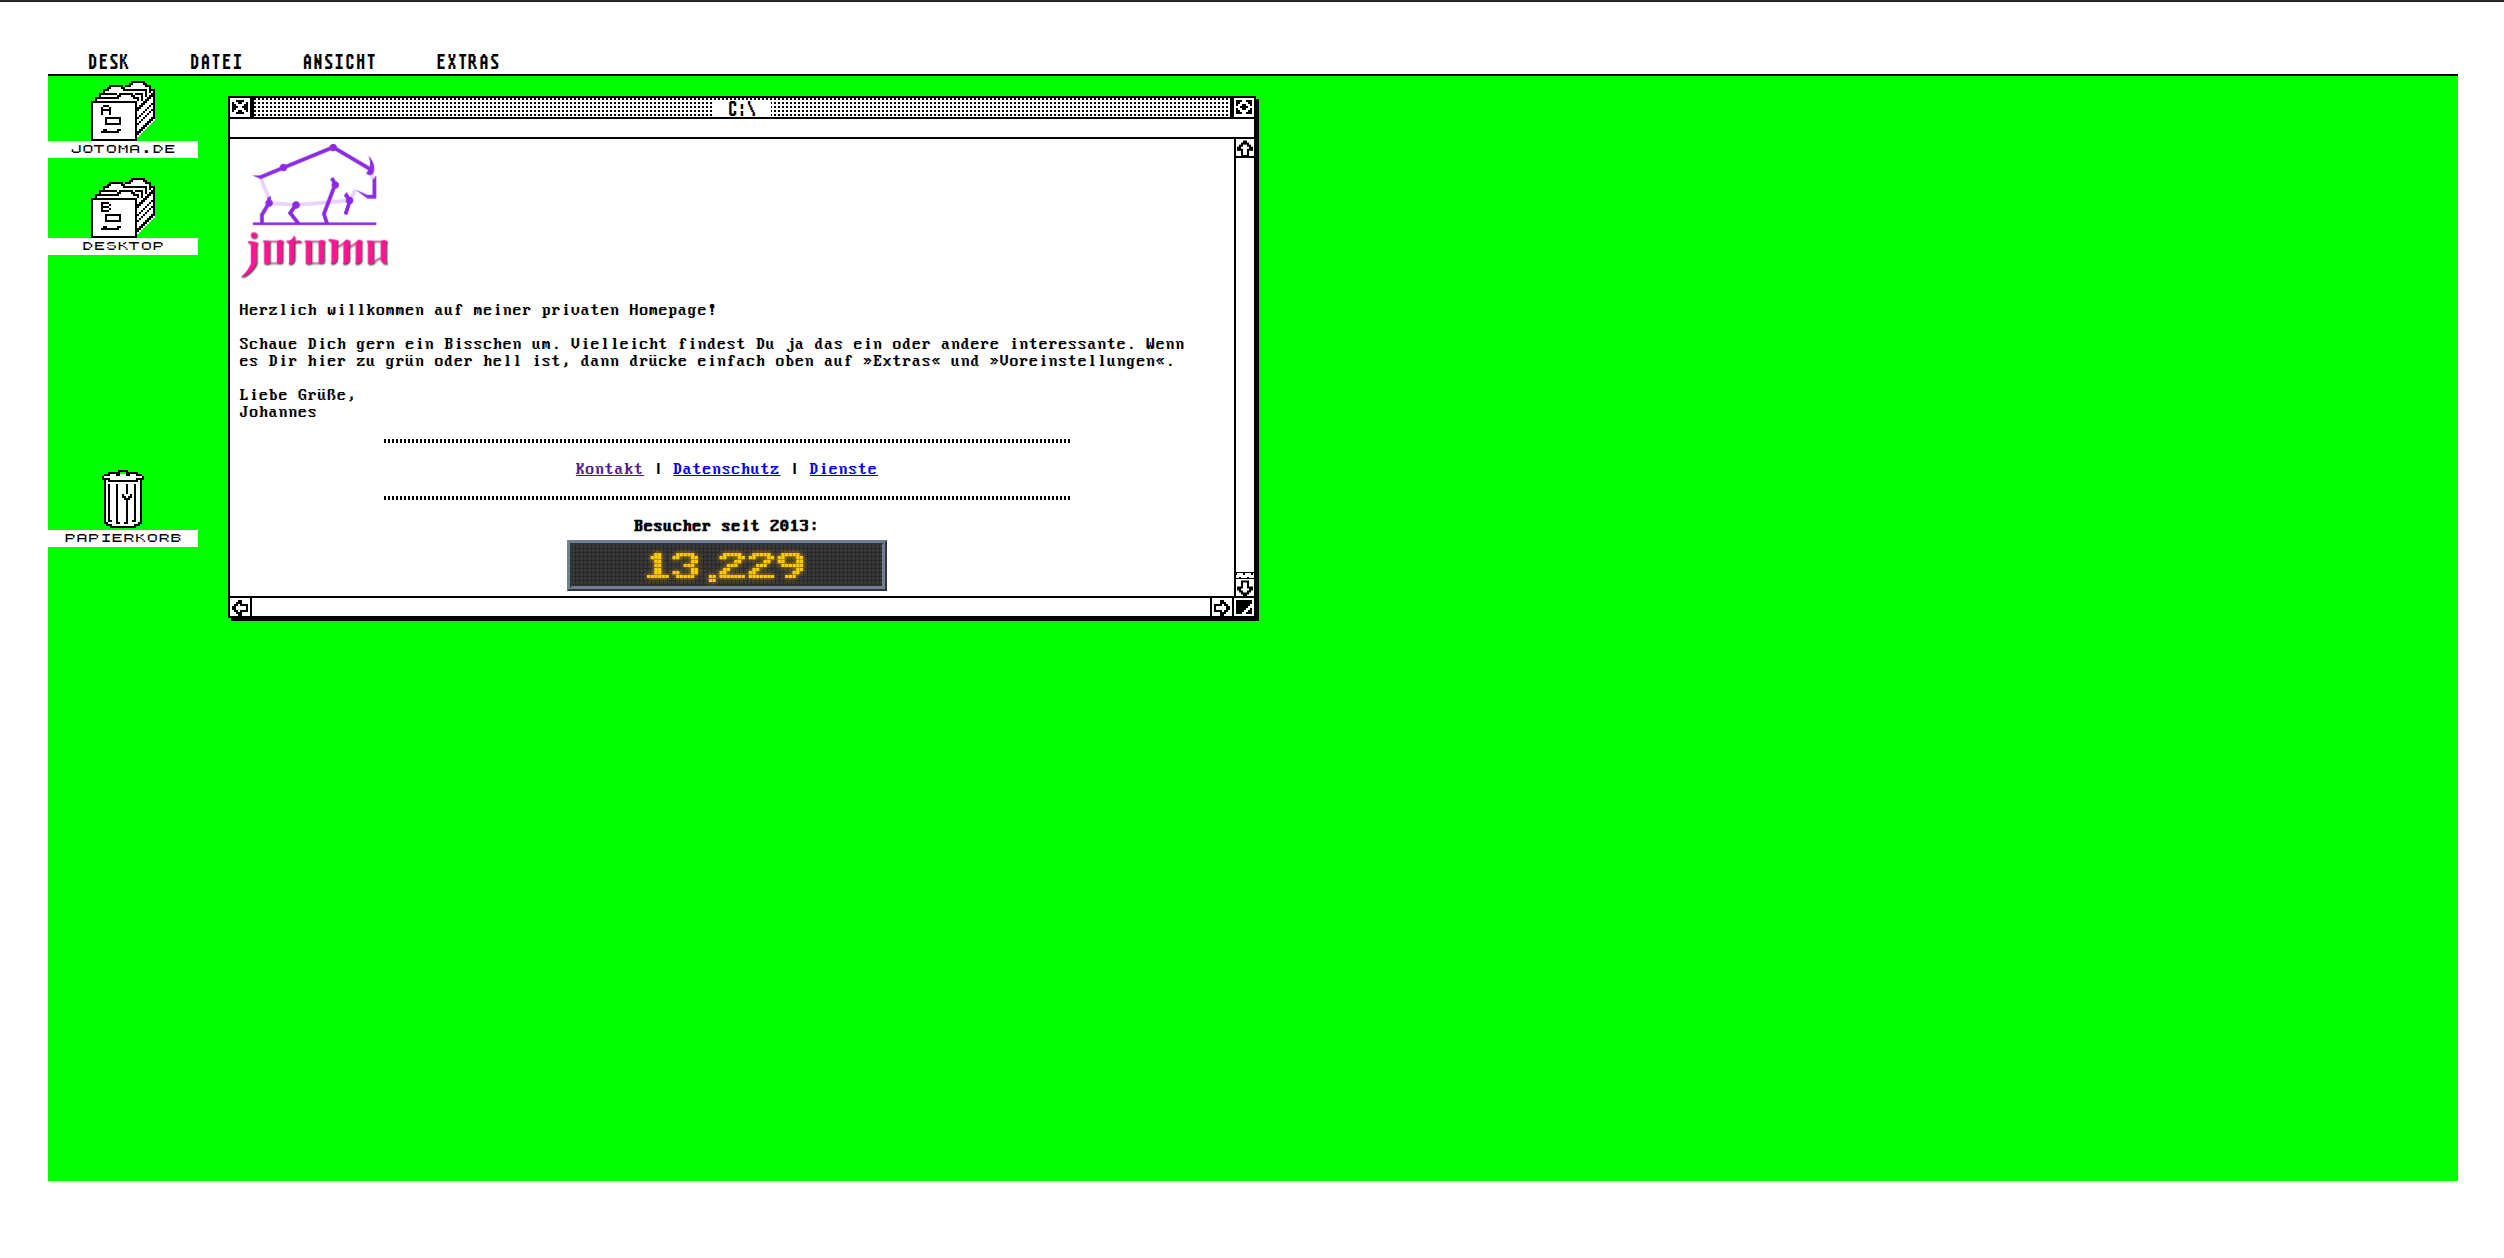Image resolution: width=2504 pixels, height=1258 pixels.
Task: Click the window's top-right fuller box
Action: [x=1243, y=108]
